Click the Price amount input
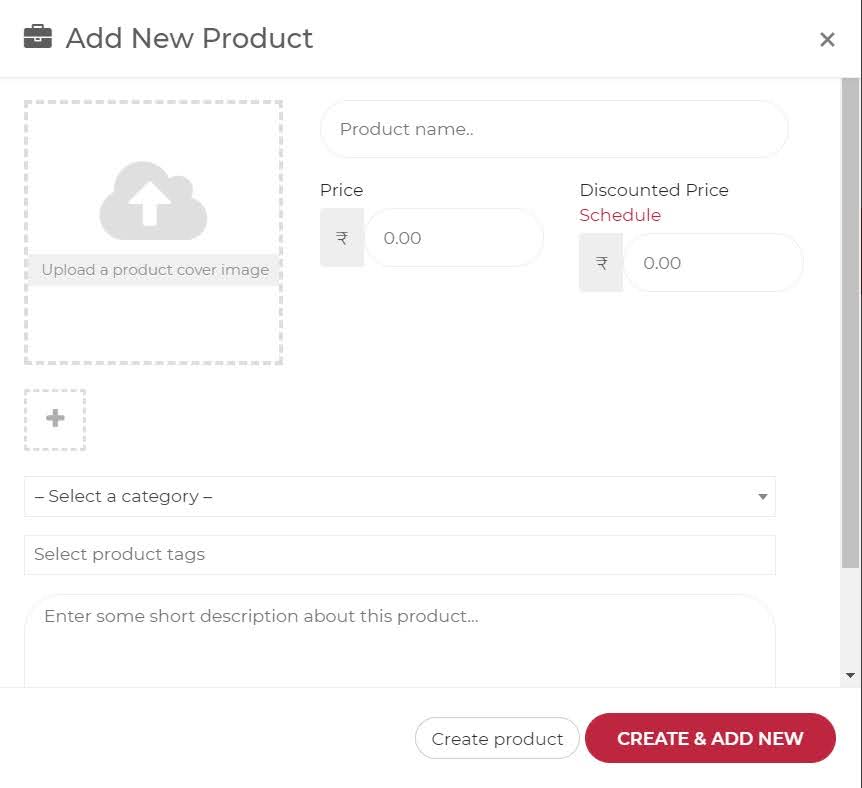 (x=454, y=238)
